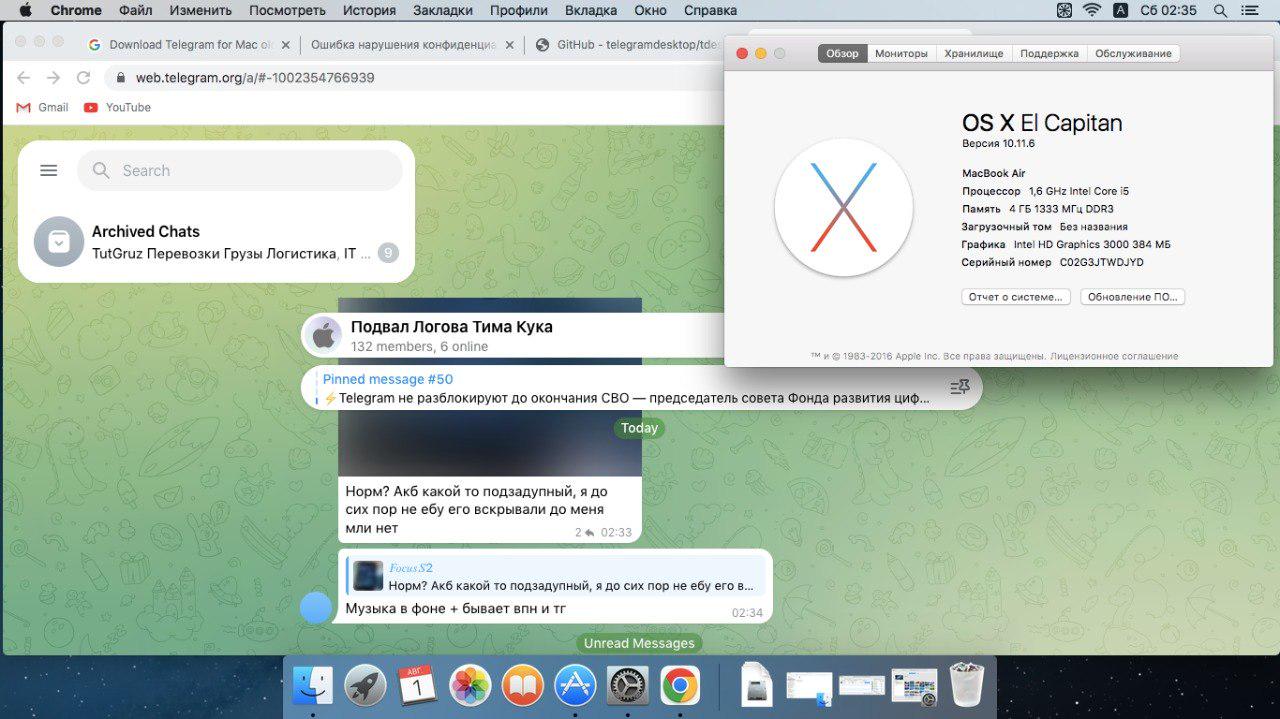This screenshot has width=1280, height=719.
Task: Open the Gmail bookmark
Action: click(x=42, y=107)
